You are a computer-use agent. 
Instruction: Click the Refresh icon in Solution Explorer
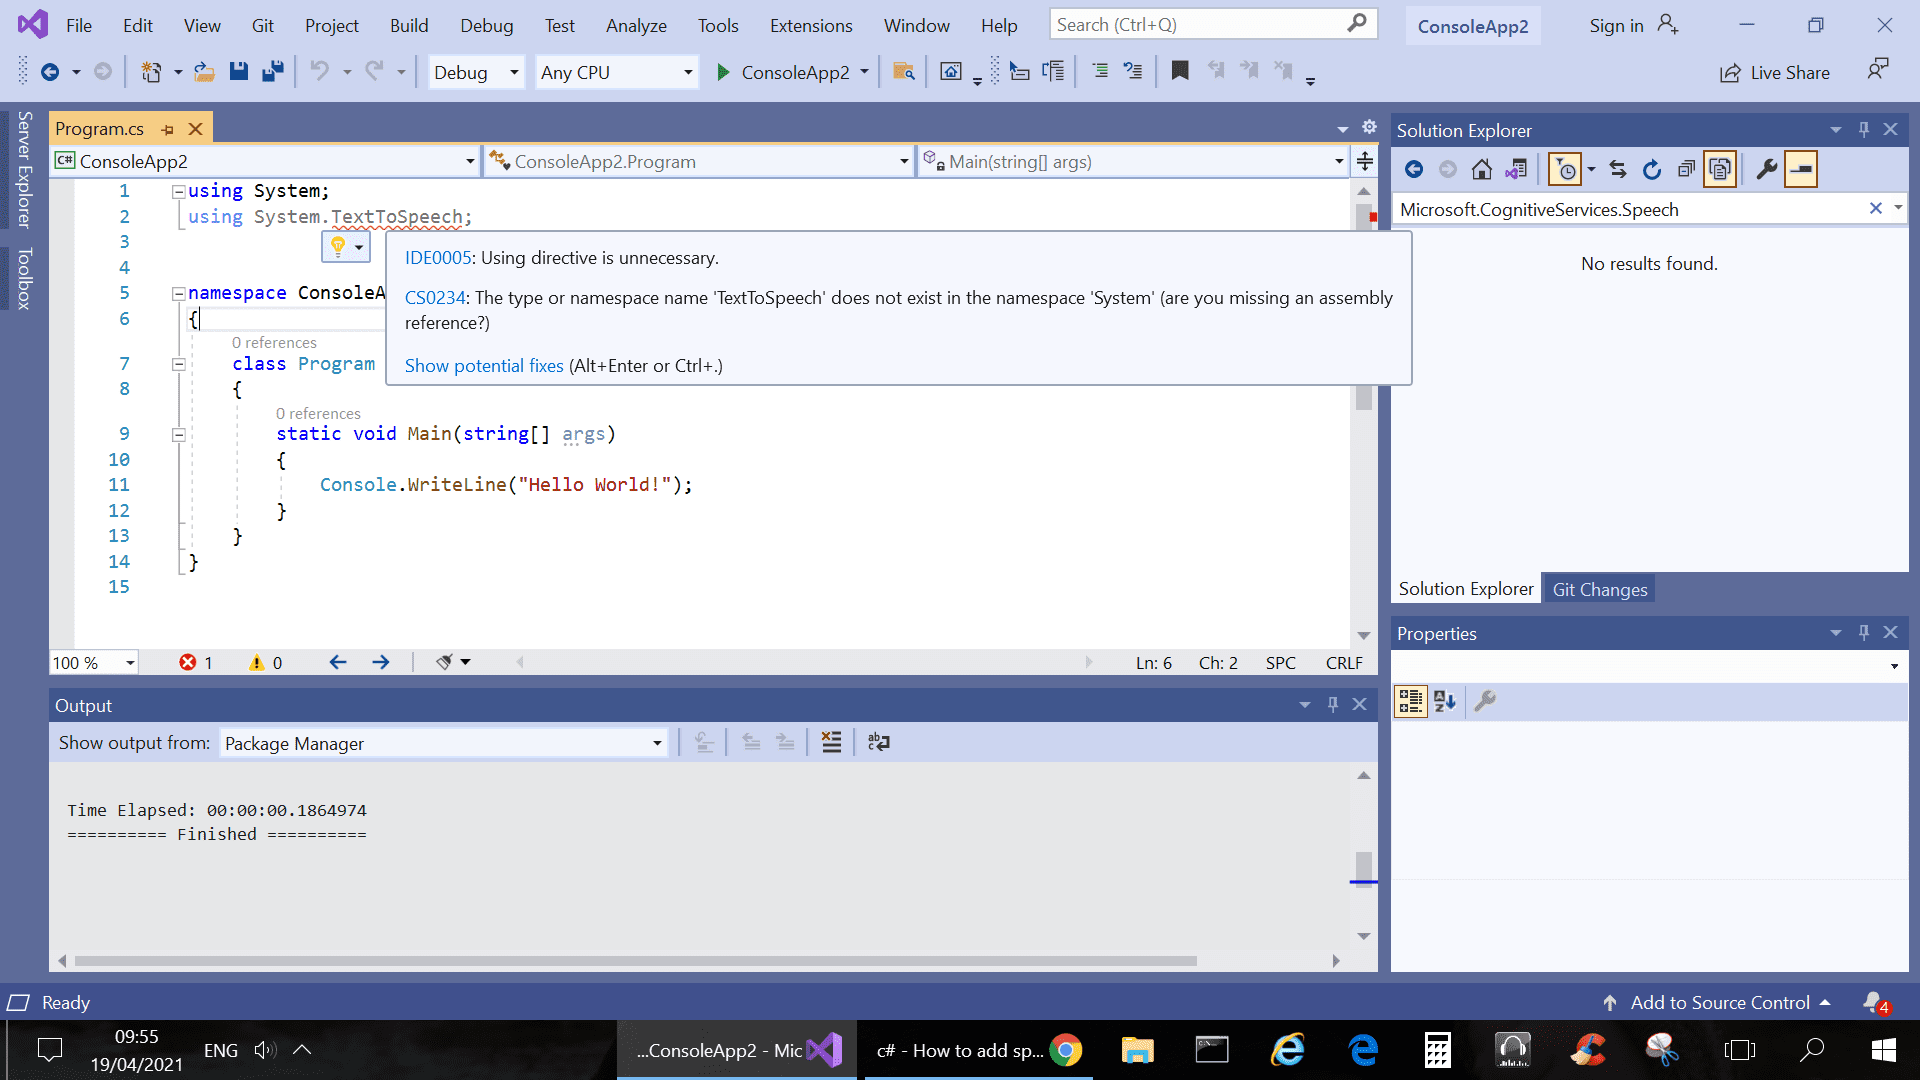tap(1652, 170)
